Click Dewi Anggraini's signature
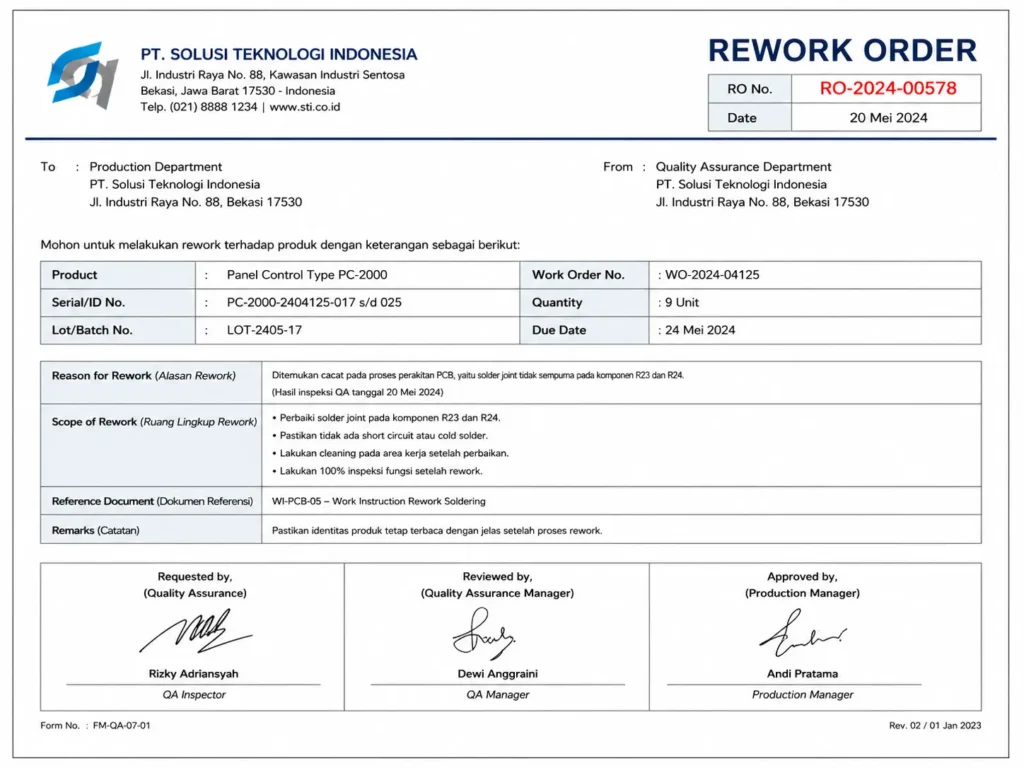 pos(483,632)
